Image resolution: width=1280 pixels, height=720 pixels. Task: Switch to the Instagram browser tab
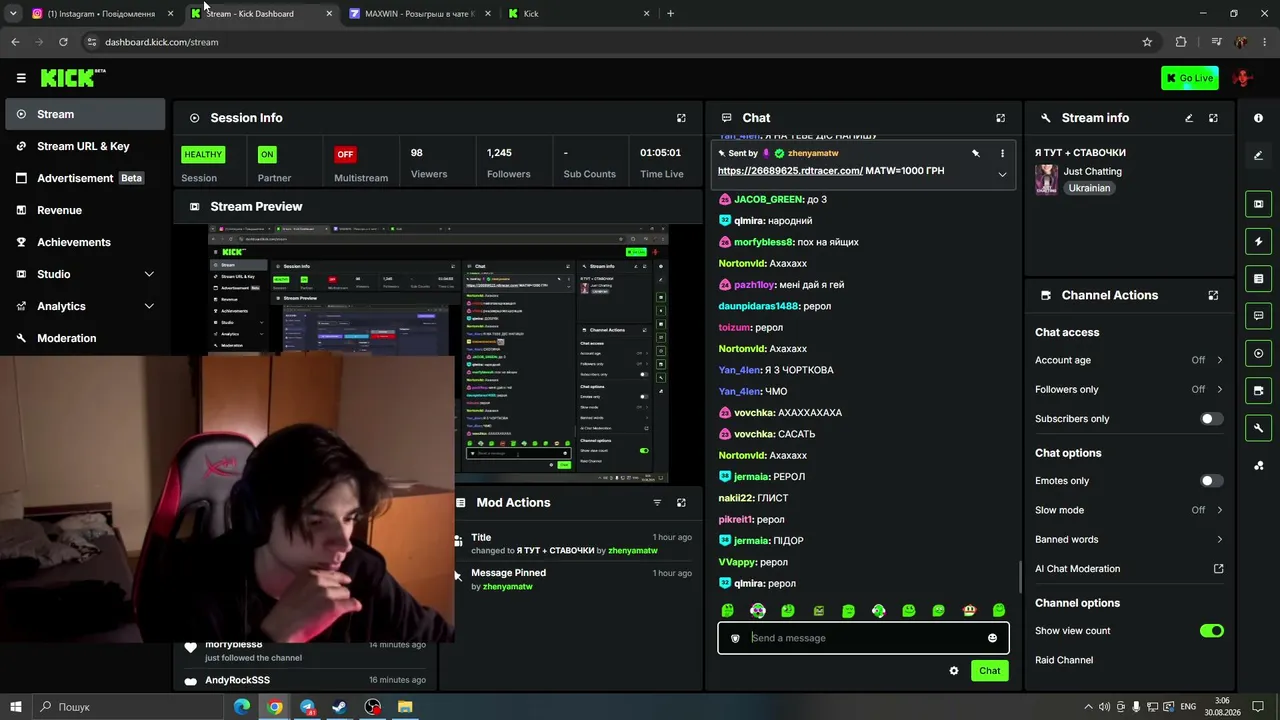point(100,14)
